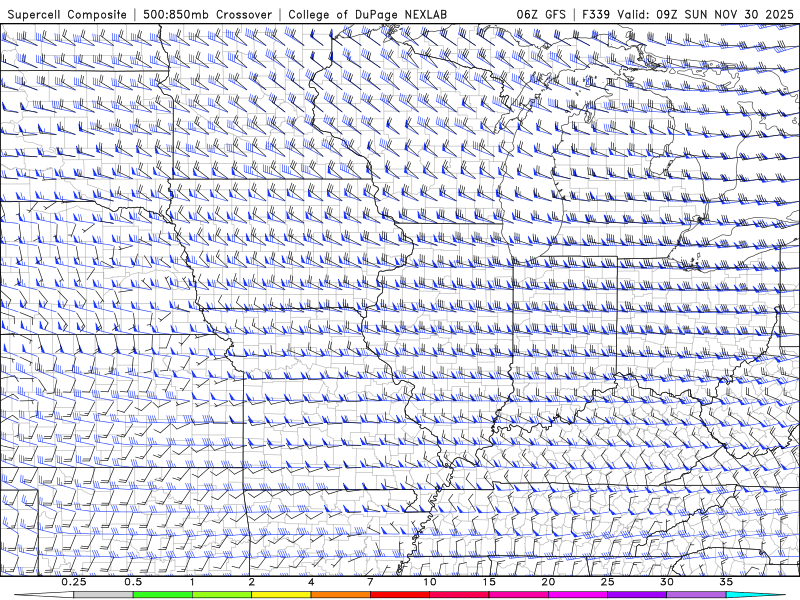Click the "F339" forecast hour label
Screen dimensions: 800x600
[596, 14]
